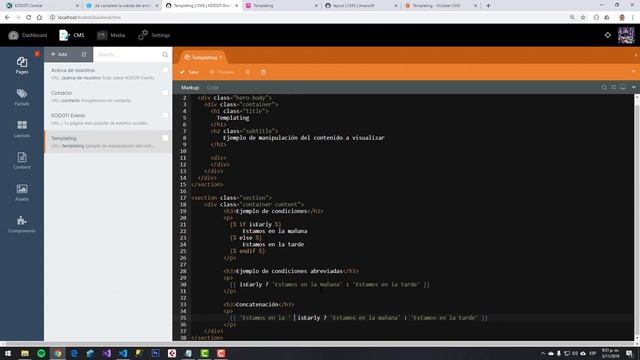Screen dimensions: 640x360
Task: Click the gear icon left of the avatar
Action: click(x=608, y=35)
